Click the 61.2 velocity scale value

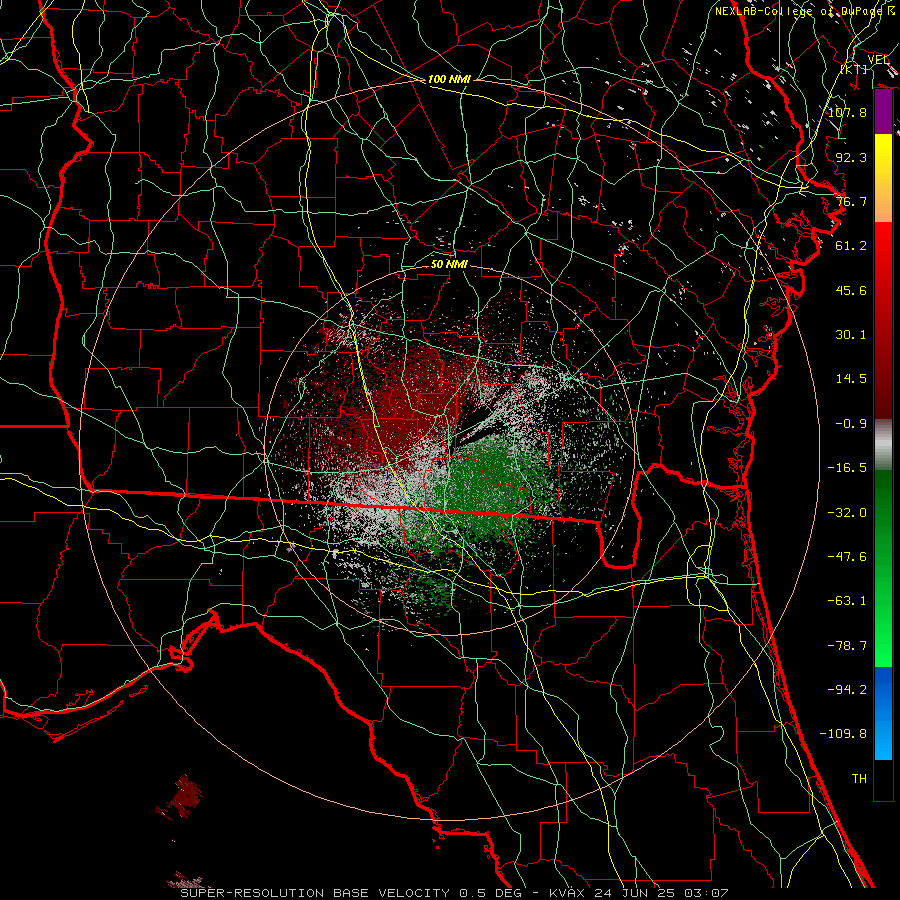(x=851, y=246)
